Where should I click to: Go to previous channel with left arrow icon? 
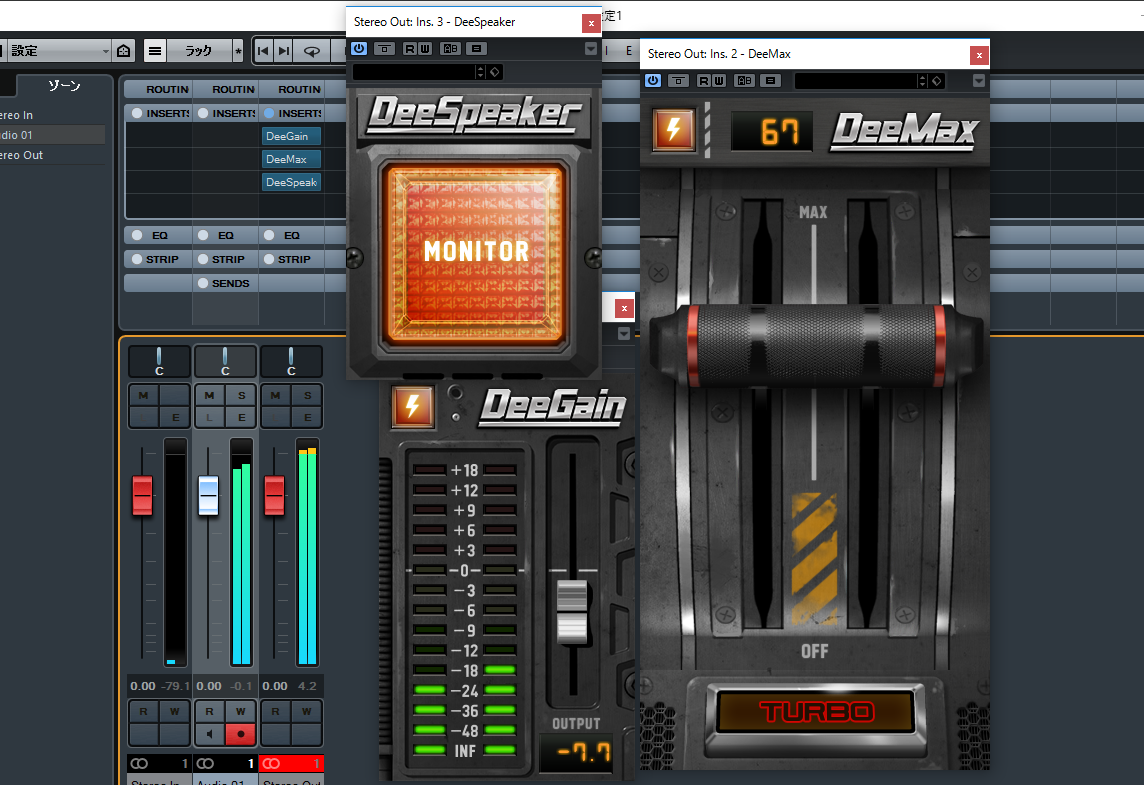263,50
